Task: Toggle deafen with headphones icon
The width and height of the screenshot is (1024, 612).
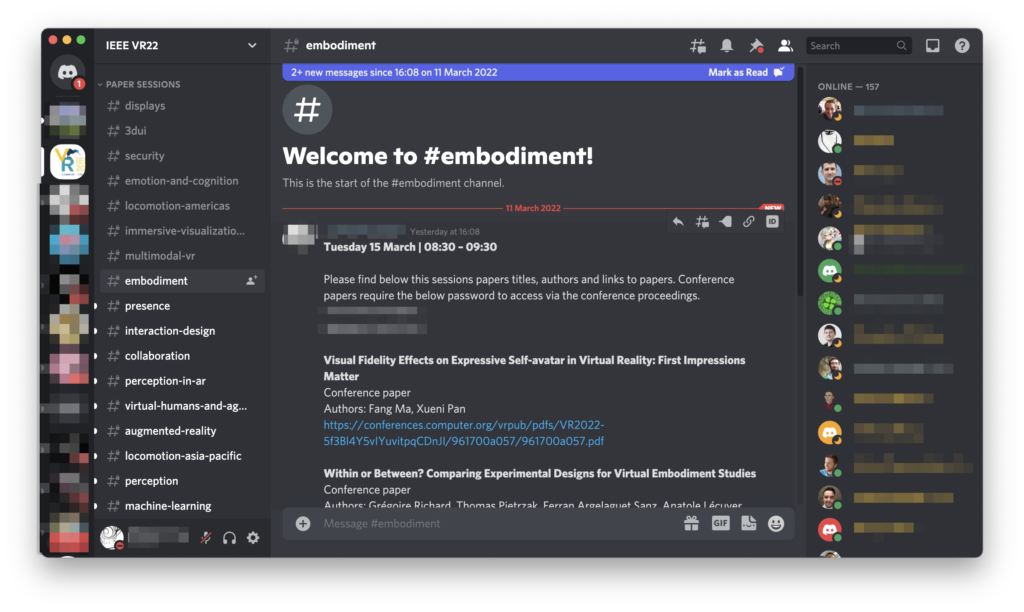Action: click(x=229, y=538)
